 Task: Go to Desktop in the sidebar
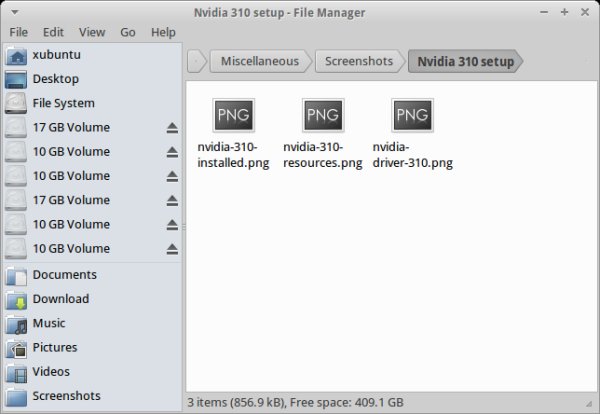tap(92, 79)
